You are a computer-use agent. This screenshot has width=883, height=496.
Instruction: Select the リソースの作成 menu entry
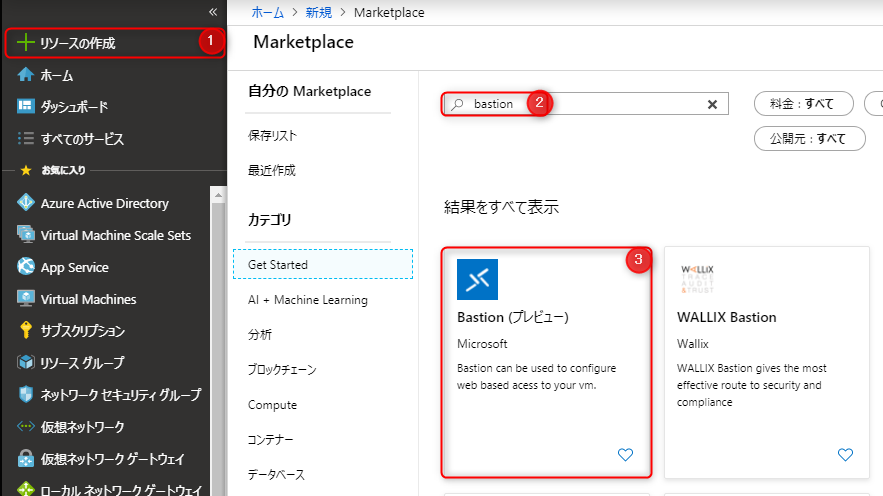click(x=115, y=43)
